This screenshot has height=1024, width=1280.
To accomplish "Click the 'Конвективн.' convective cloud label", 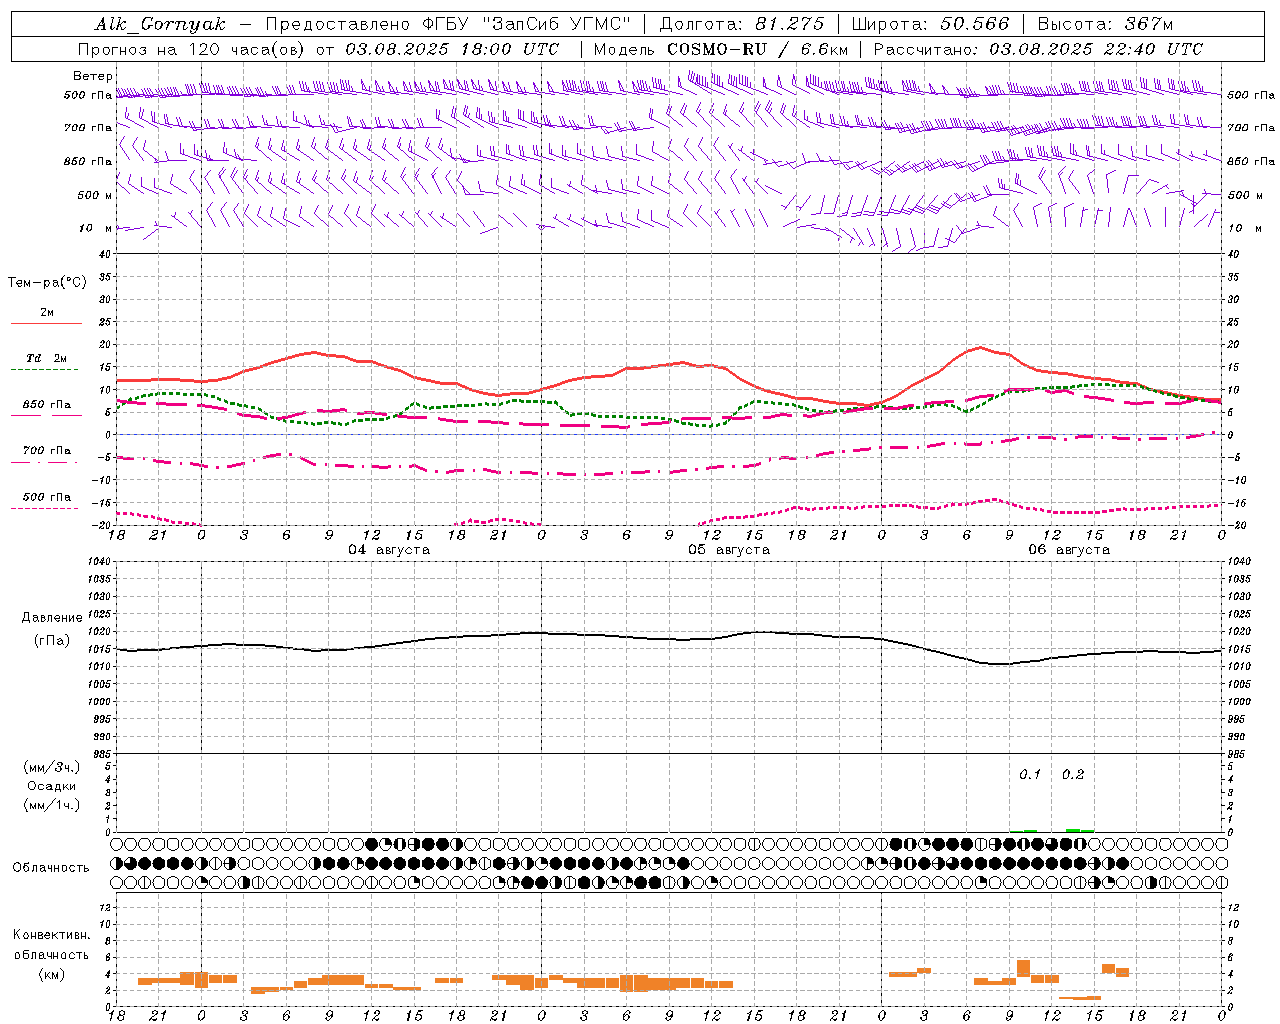I will pyautogui.click(x=52, y=935).
